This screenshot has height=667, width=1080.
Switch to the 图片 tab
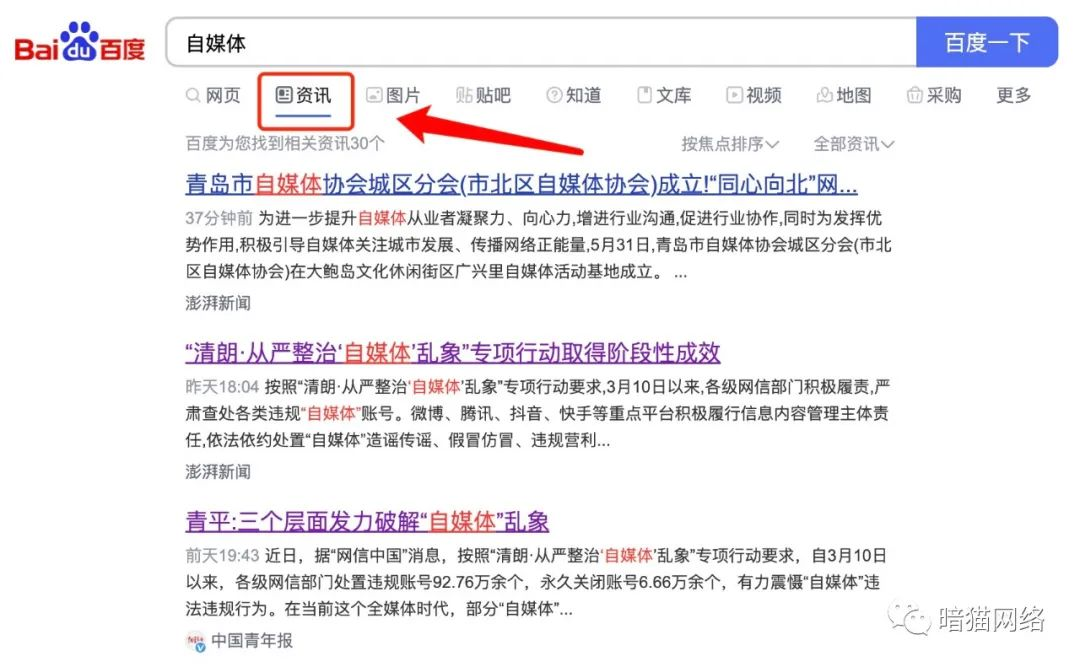click(x=393, y=95)
